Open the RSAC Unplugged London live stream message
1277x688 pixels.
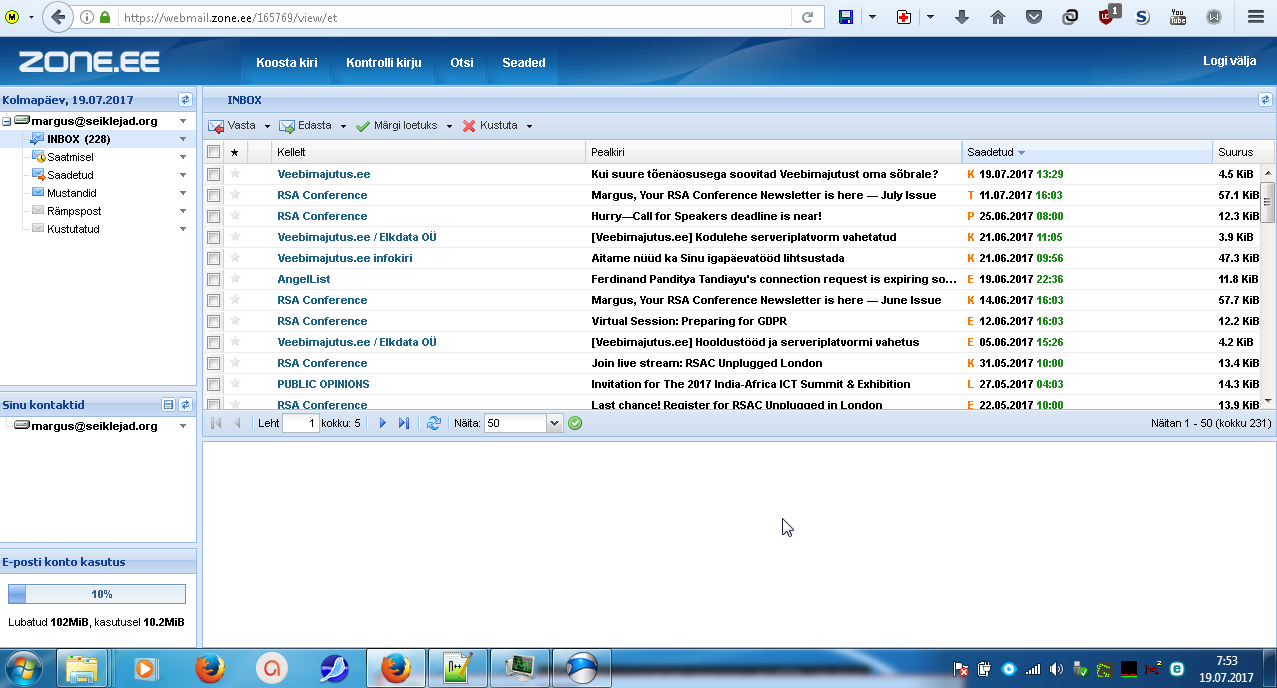pos(706,363)
